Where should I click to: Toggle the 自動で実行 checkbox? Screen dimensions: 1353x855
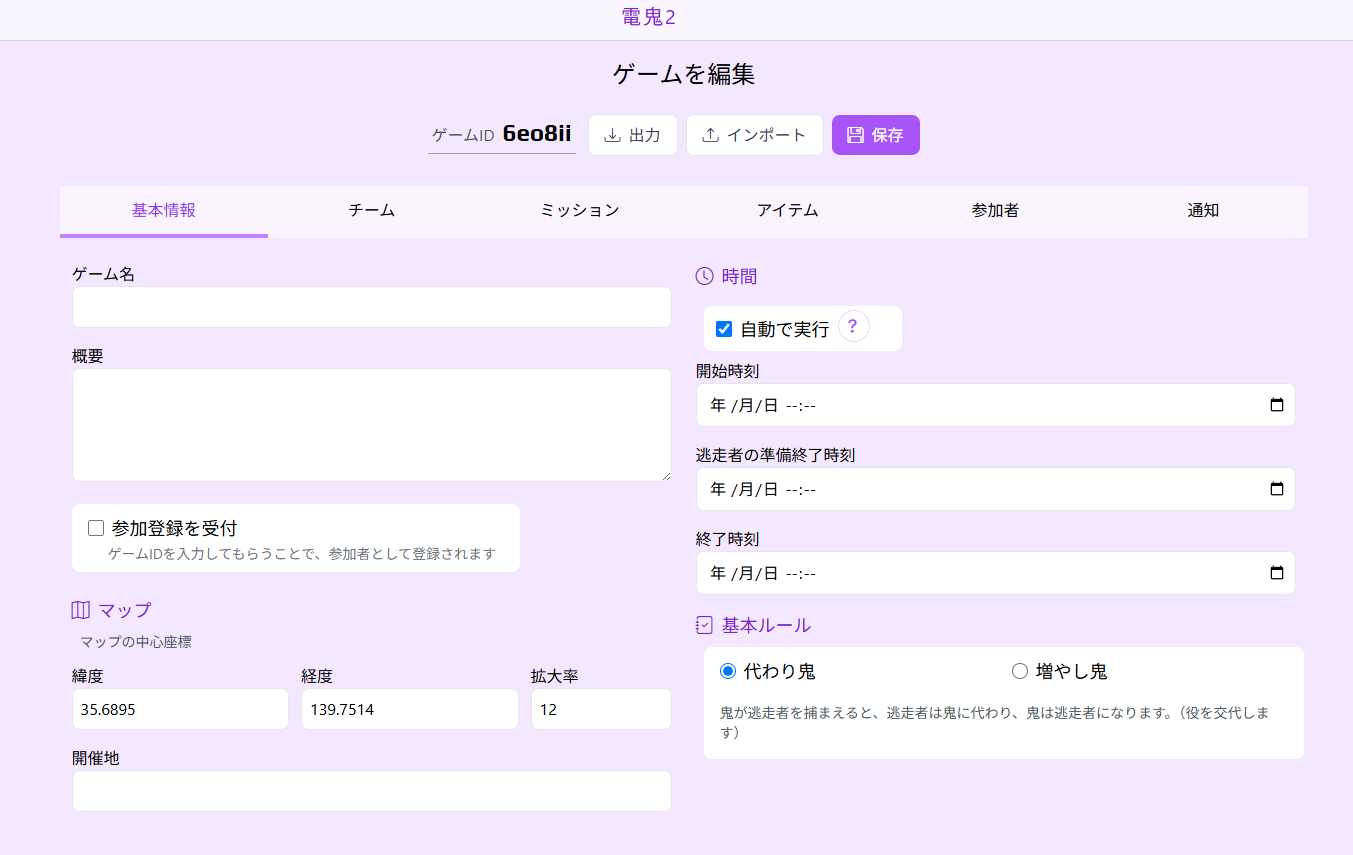point(724,329)
